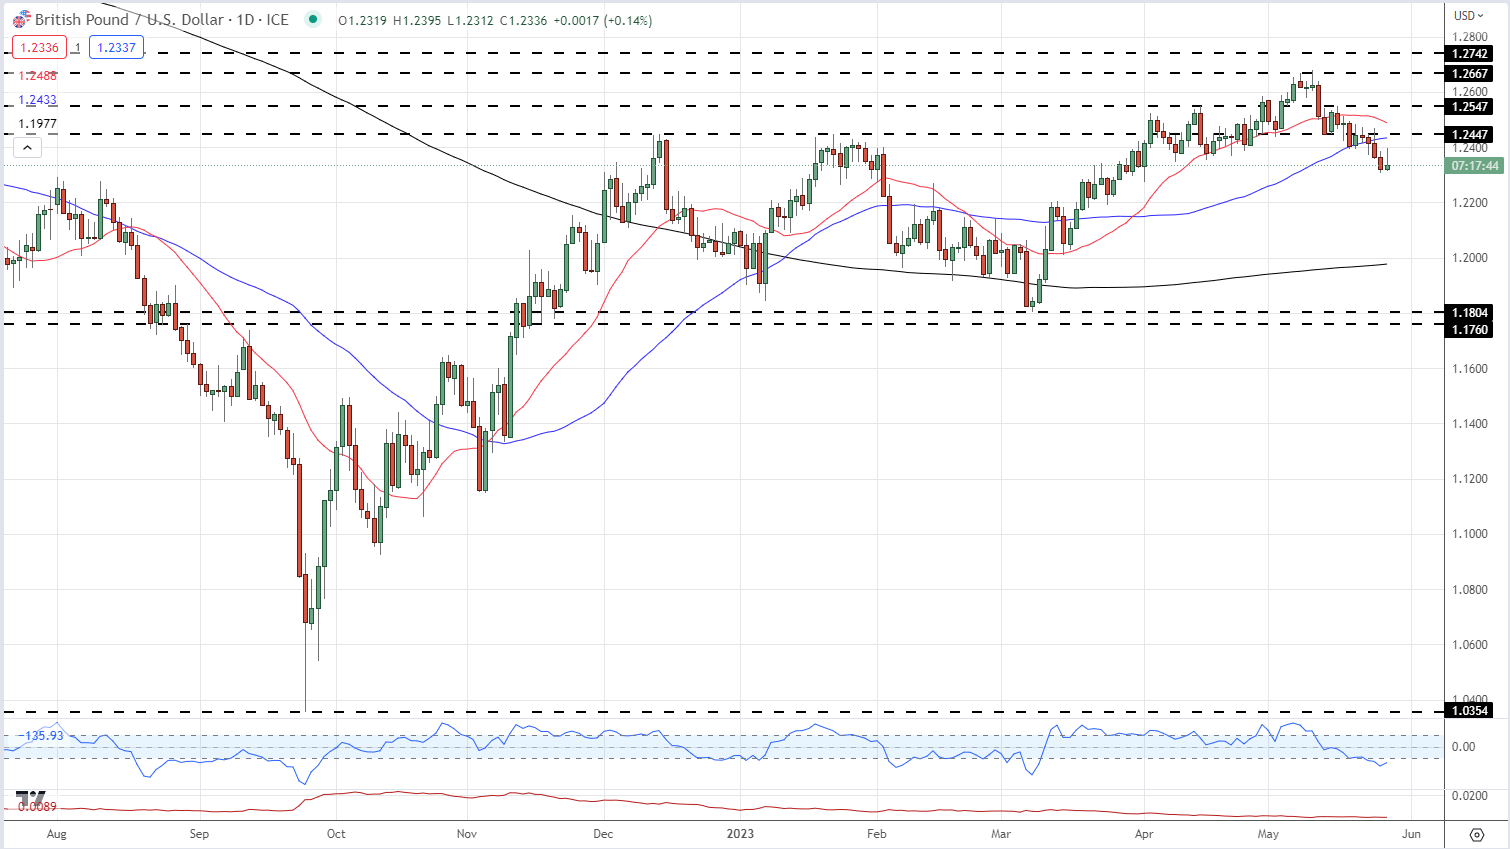This screenshot has height=849, width=1510.
Task: Select the 1.0354 horizontal line price label
Action: point(1469,711)
